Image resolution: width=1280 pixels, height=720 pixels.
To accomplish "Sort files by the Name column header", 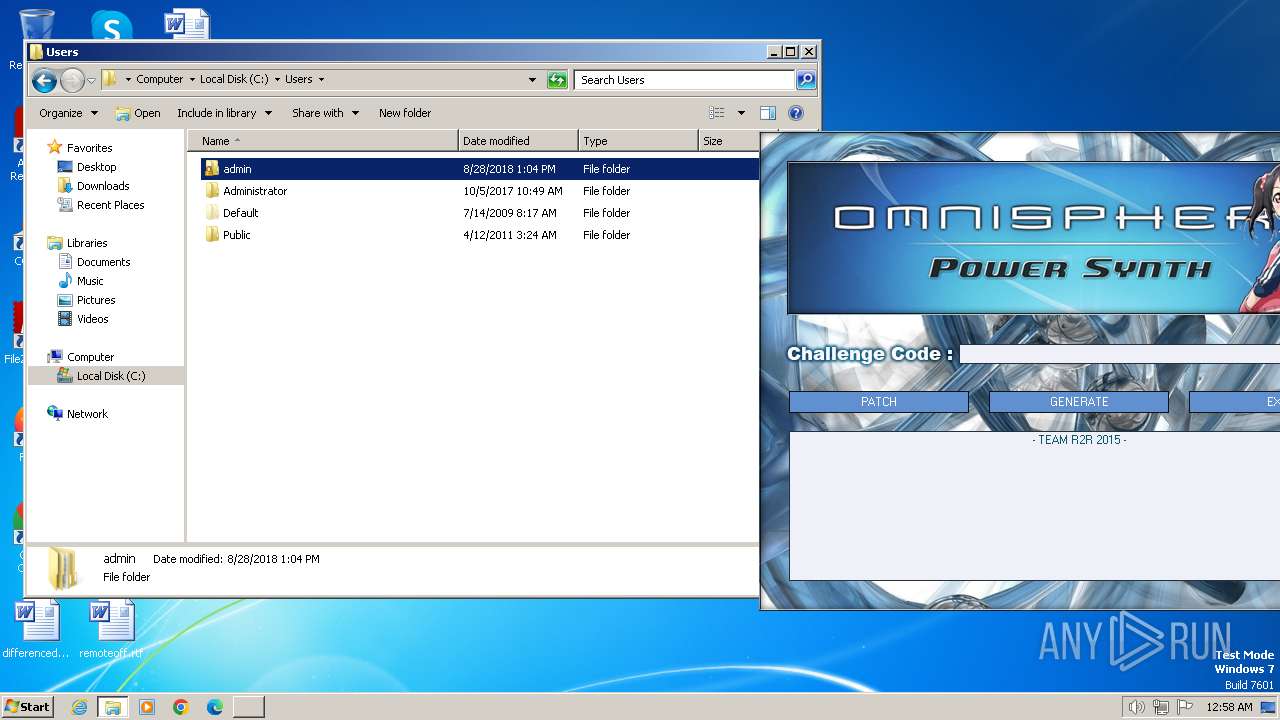I will [x=322, y=141].
